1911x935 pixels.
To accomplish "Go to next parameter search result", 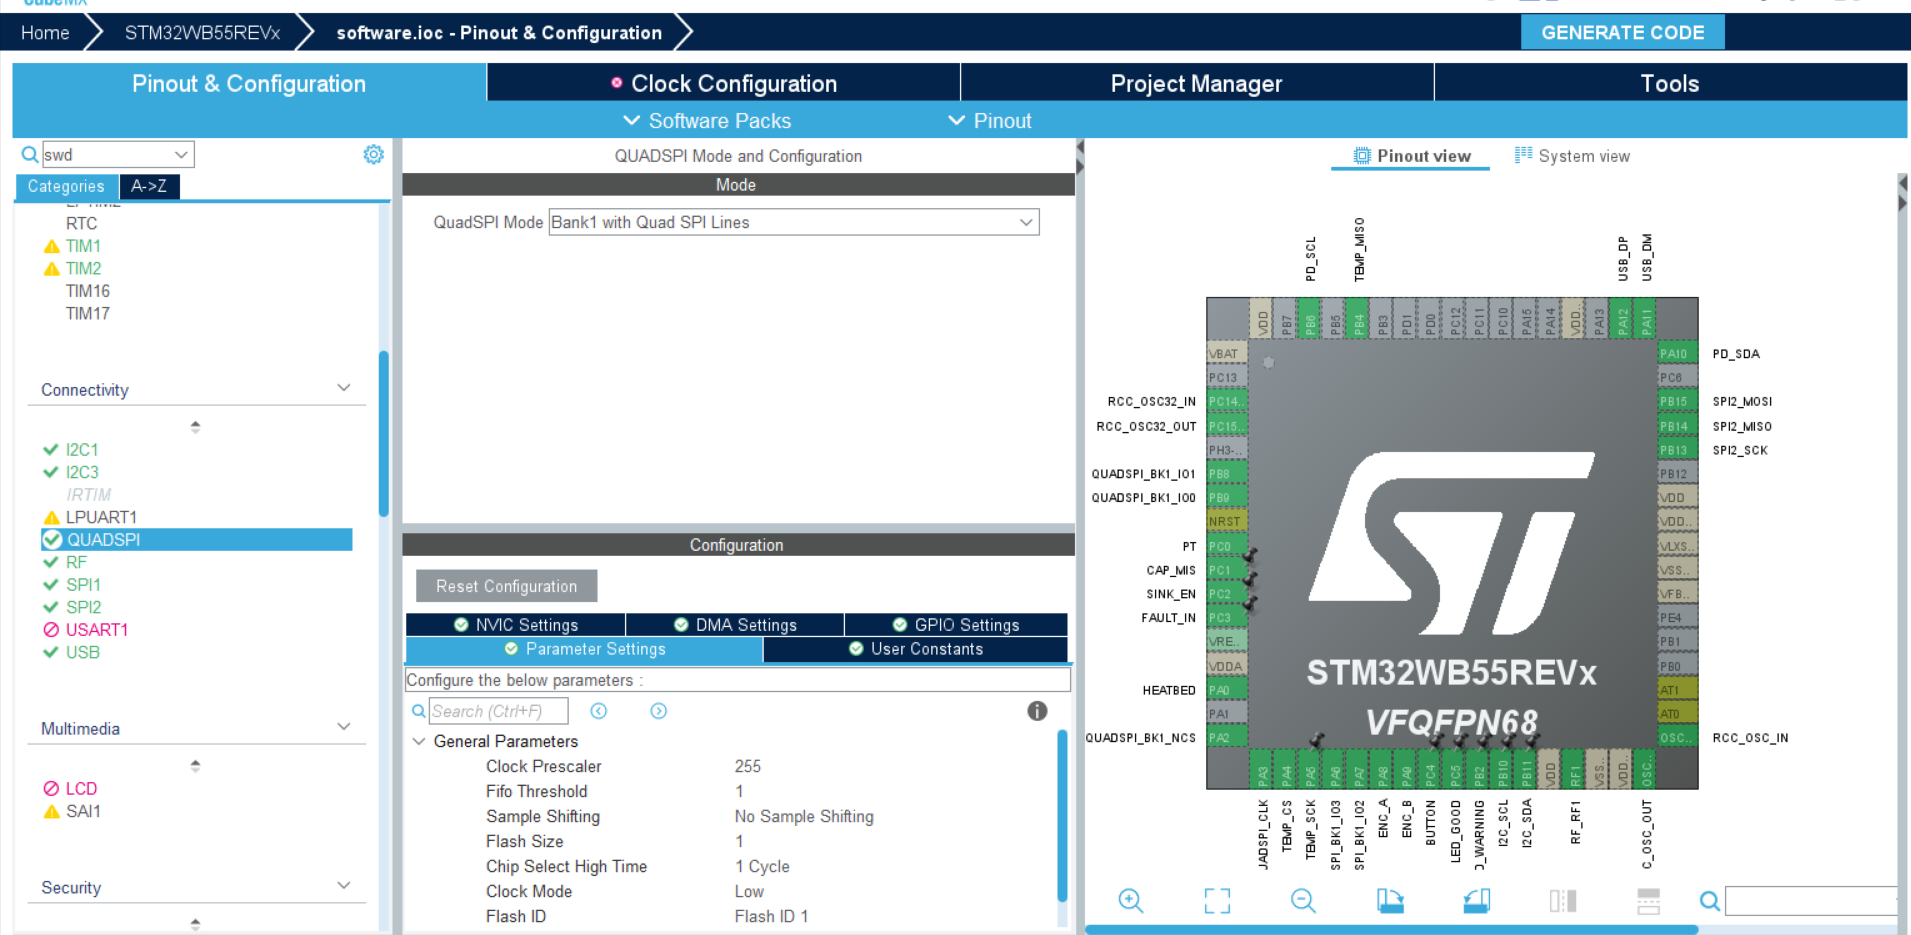I will click(x=658, y=711).
